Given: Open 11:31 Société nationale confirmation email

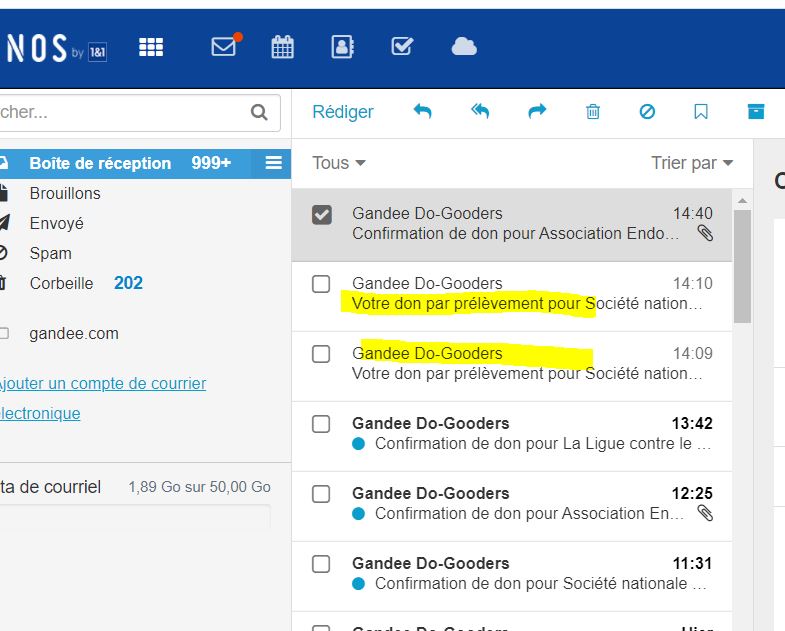Looking at the screenshot, I should [512, 576].
